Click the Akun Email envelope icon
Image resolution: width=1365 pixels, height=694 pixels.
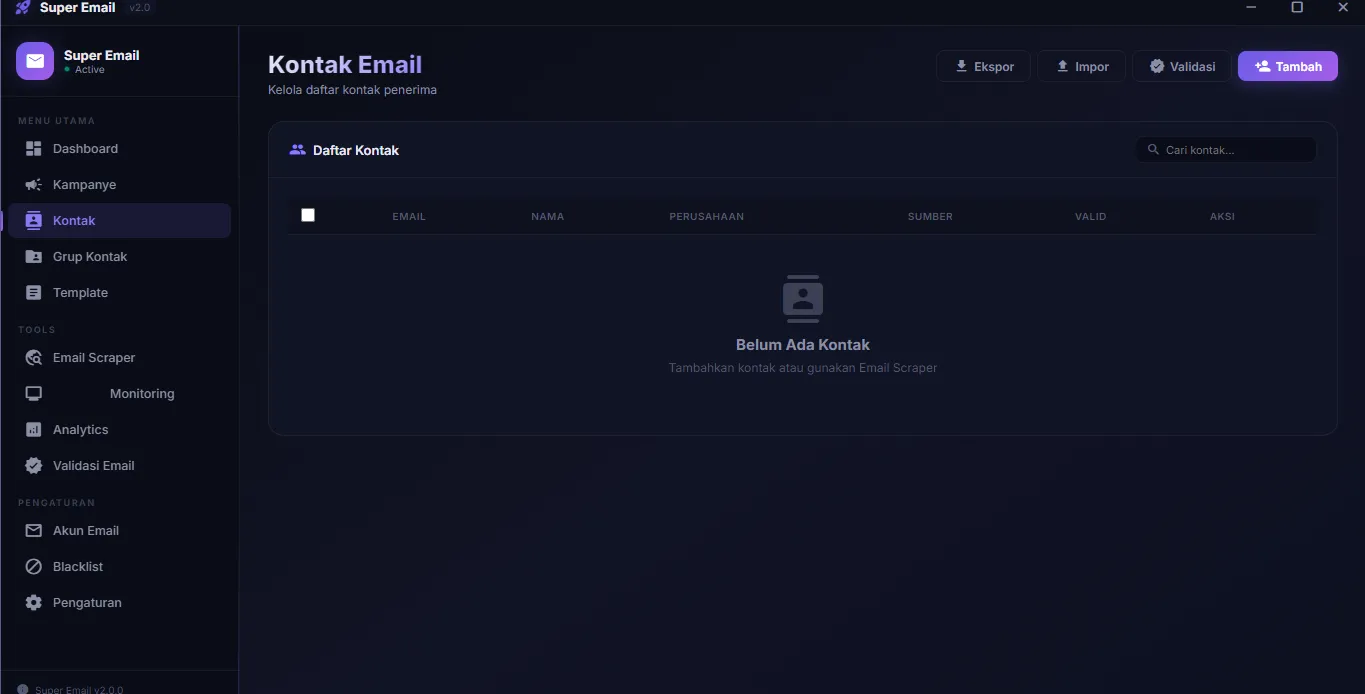(34, 531)
